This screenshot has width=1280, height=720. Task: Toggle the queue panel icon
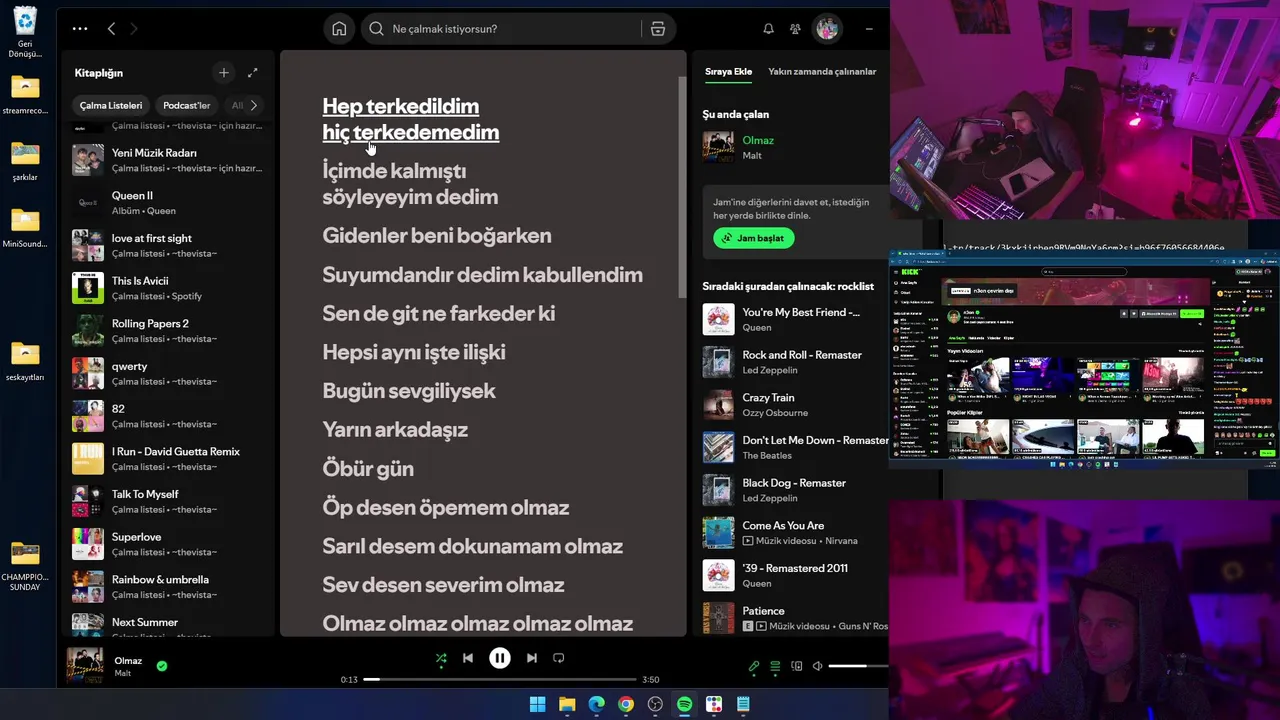(x=775, y=666)
